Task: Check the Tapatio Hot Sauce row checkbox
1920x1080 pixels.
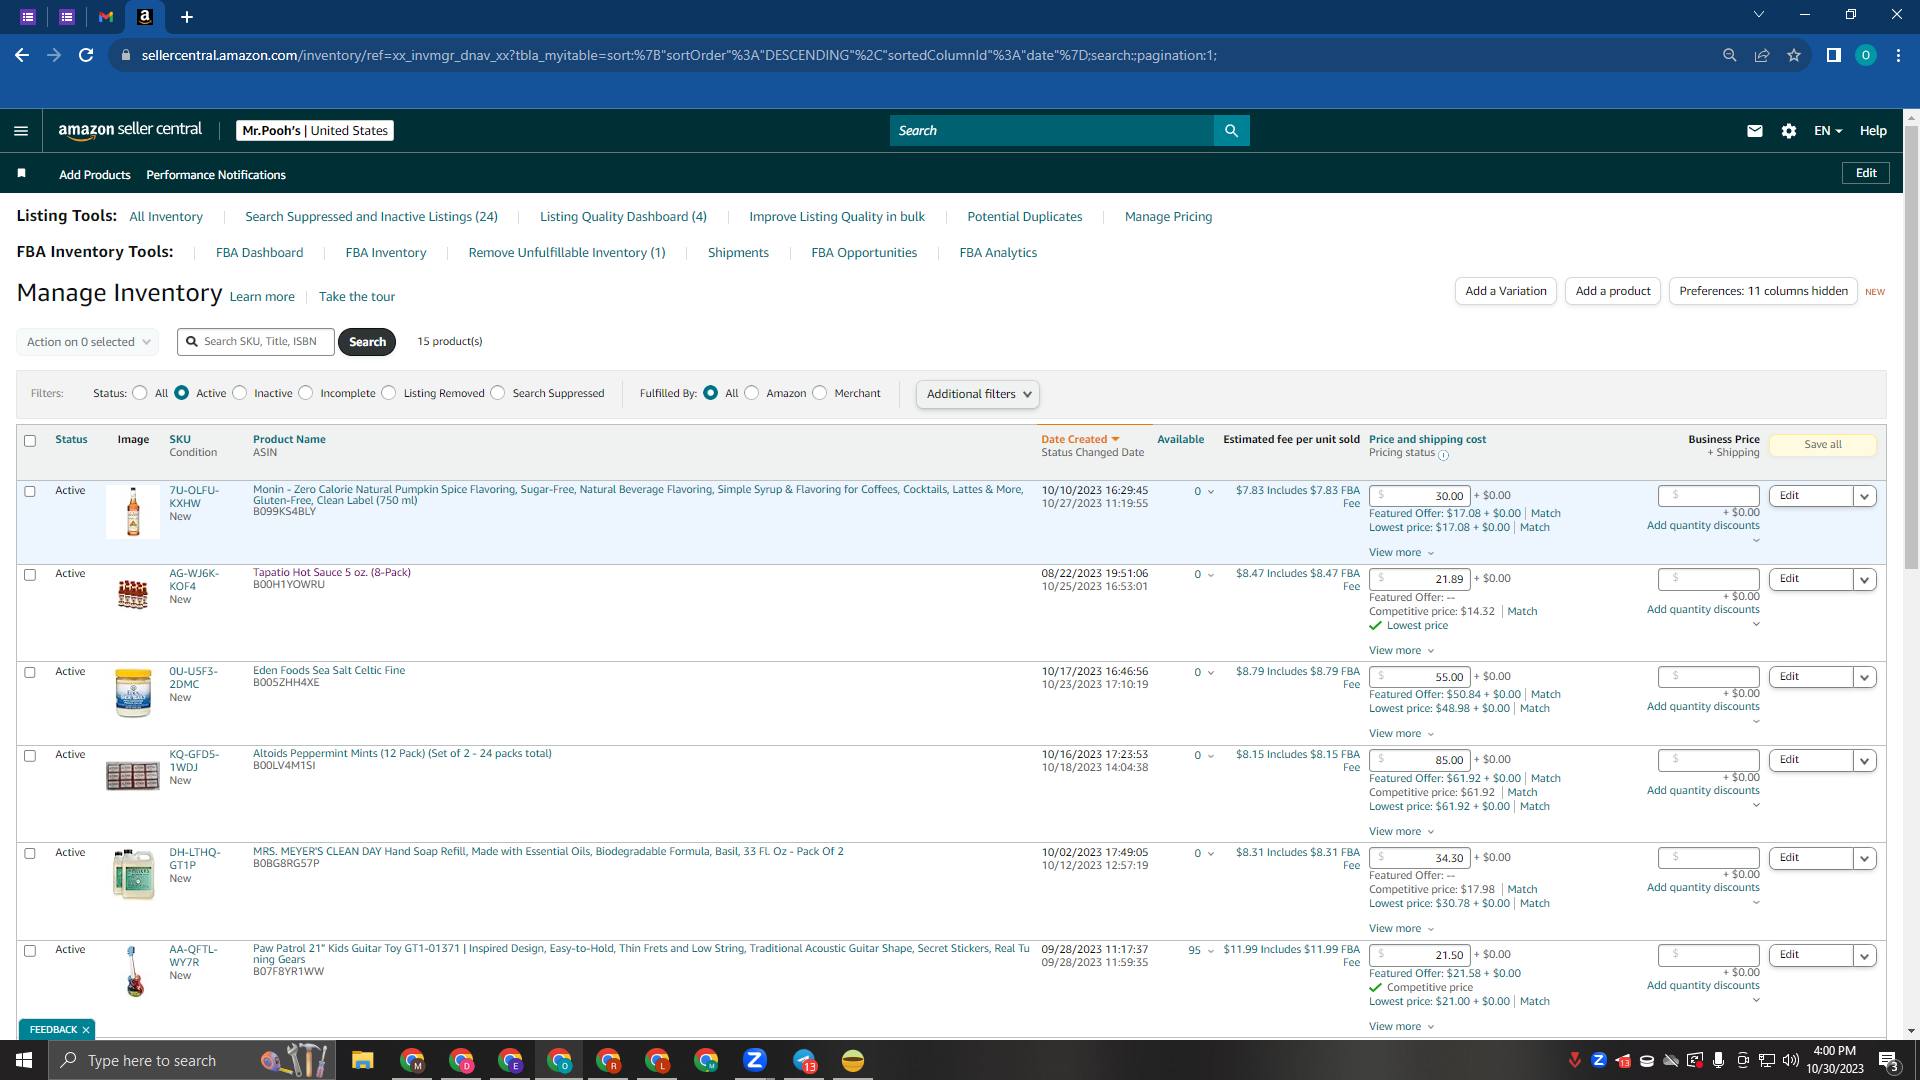Action: 30,575
